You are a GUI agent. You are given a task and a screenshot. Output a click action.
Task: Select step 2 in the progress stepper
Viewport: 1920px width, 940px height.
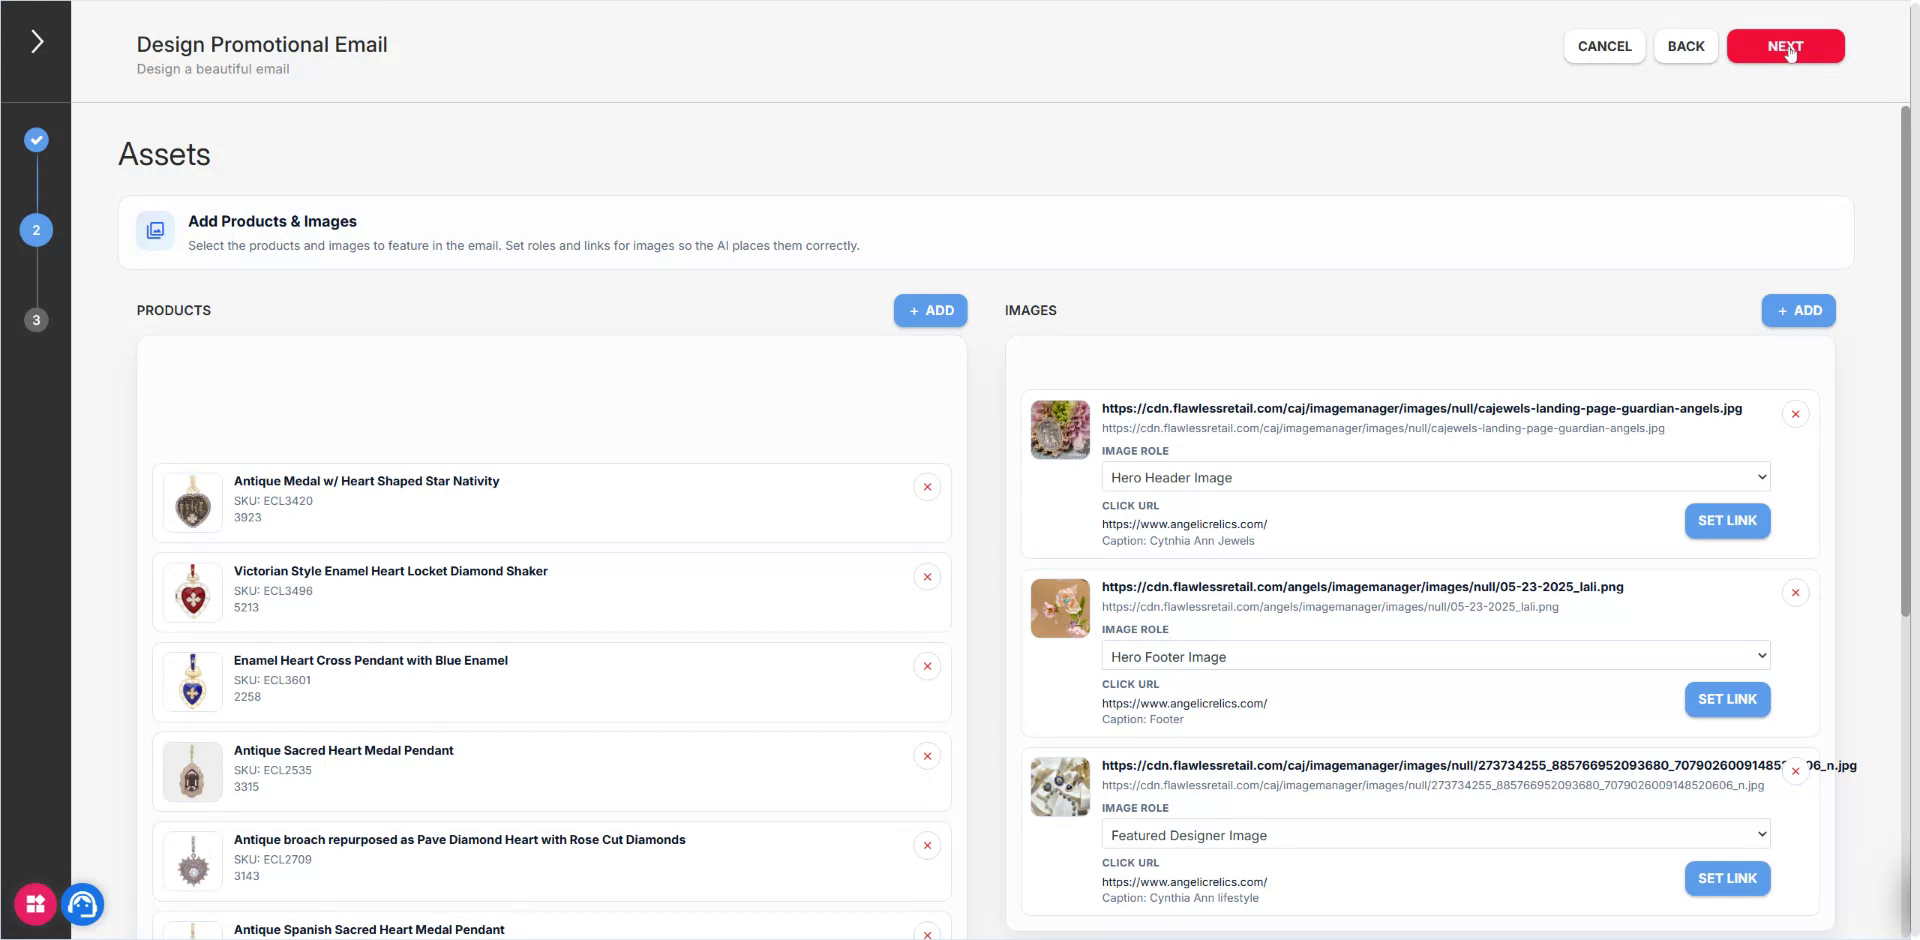[x=36, y=230]
